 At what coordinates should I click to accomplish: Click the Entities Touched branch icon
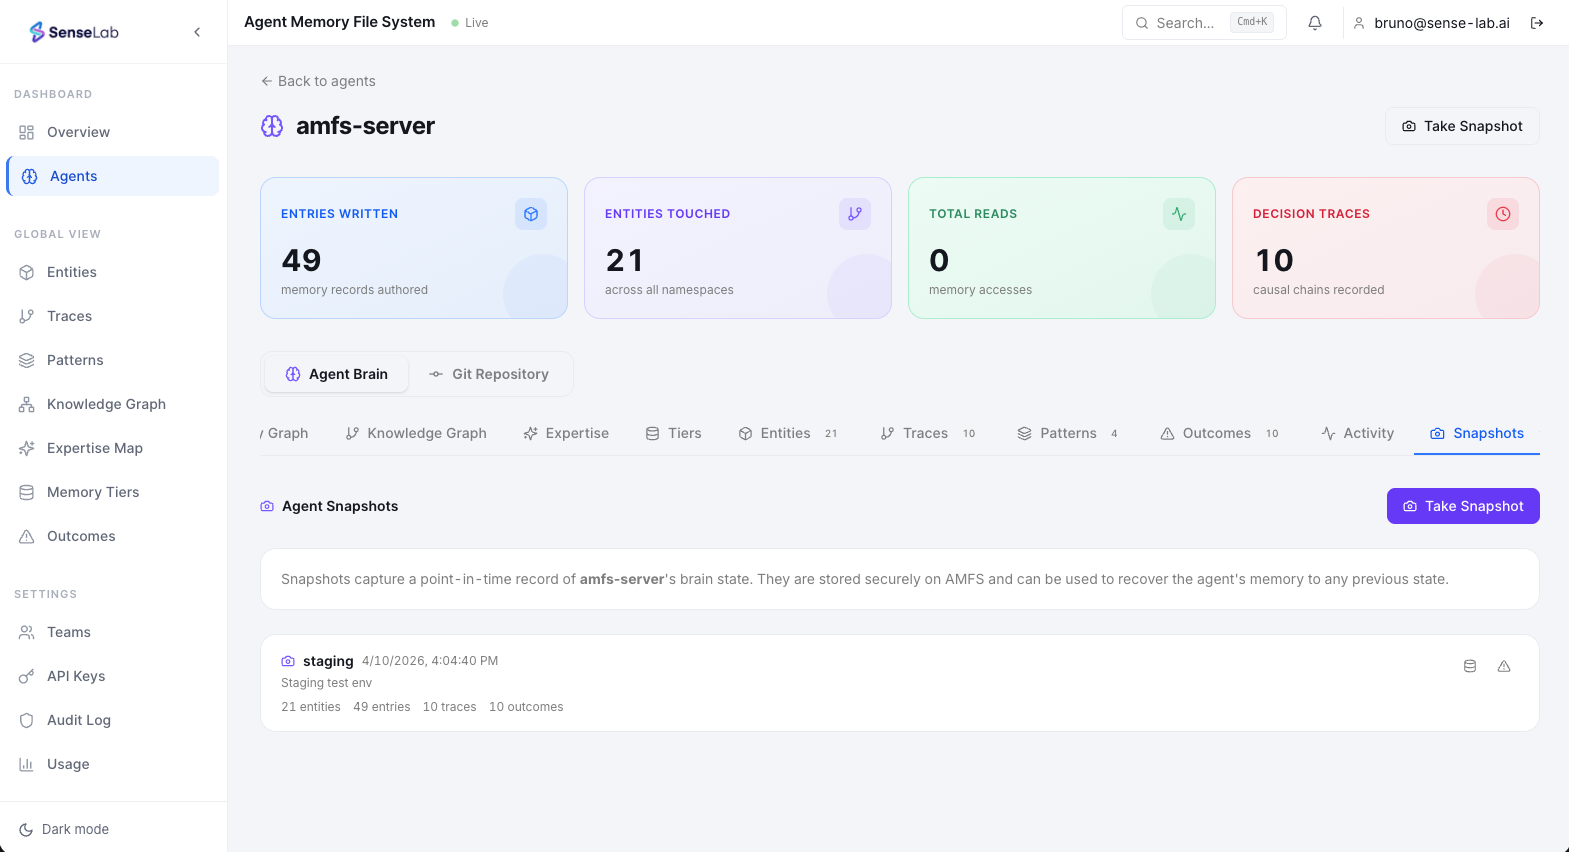[855, 214]
